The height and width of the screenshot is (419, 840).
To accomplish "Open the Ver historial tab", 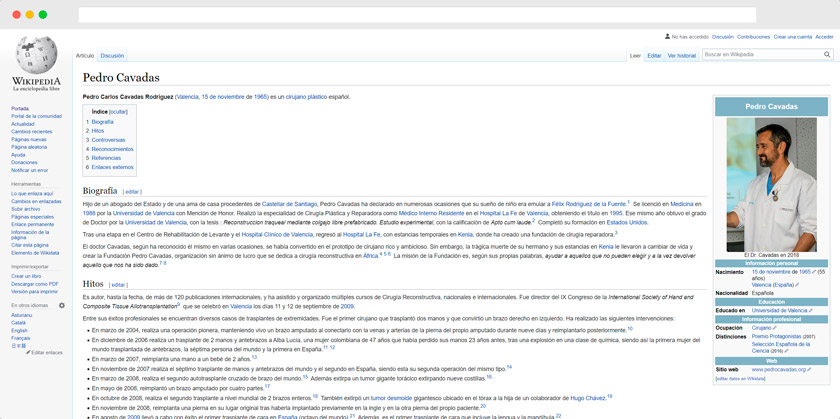I will point(681,56).
